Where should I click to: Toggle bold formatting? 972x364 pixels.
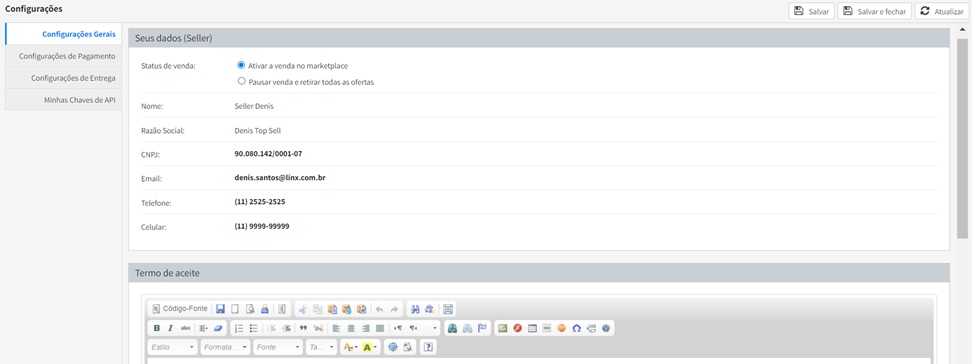click(x=157, y=328)
